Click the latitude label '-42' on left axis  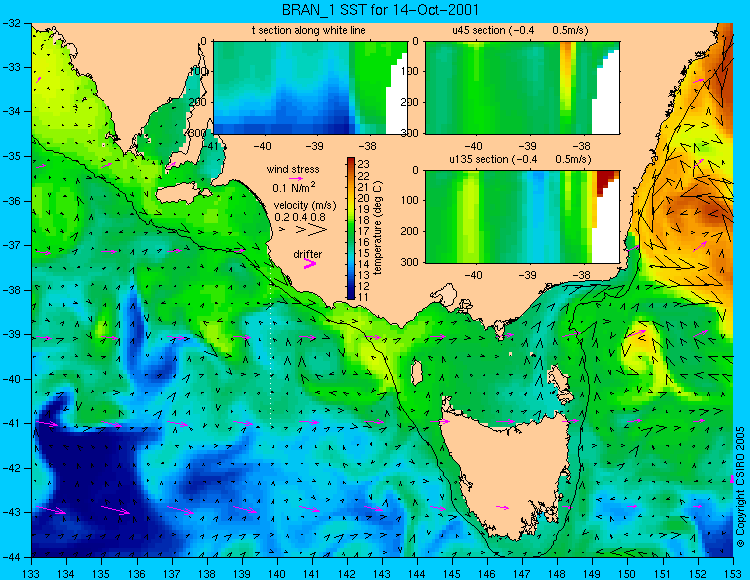tap(12, 468)
